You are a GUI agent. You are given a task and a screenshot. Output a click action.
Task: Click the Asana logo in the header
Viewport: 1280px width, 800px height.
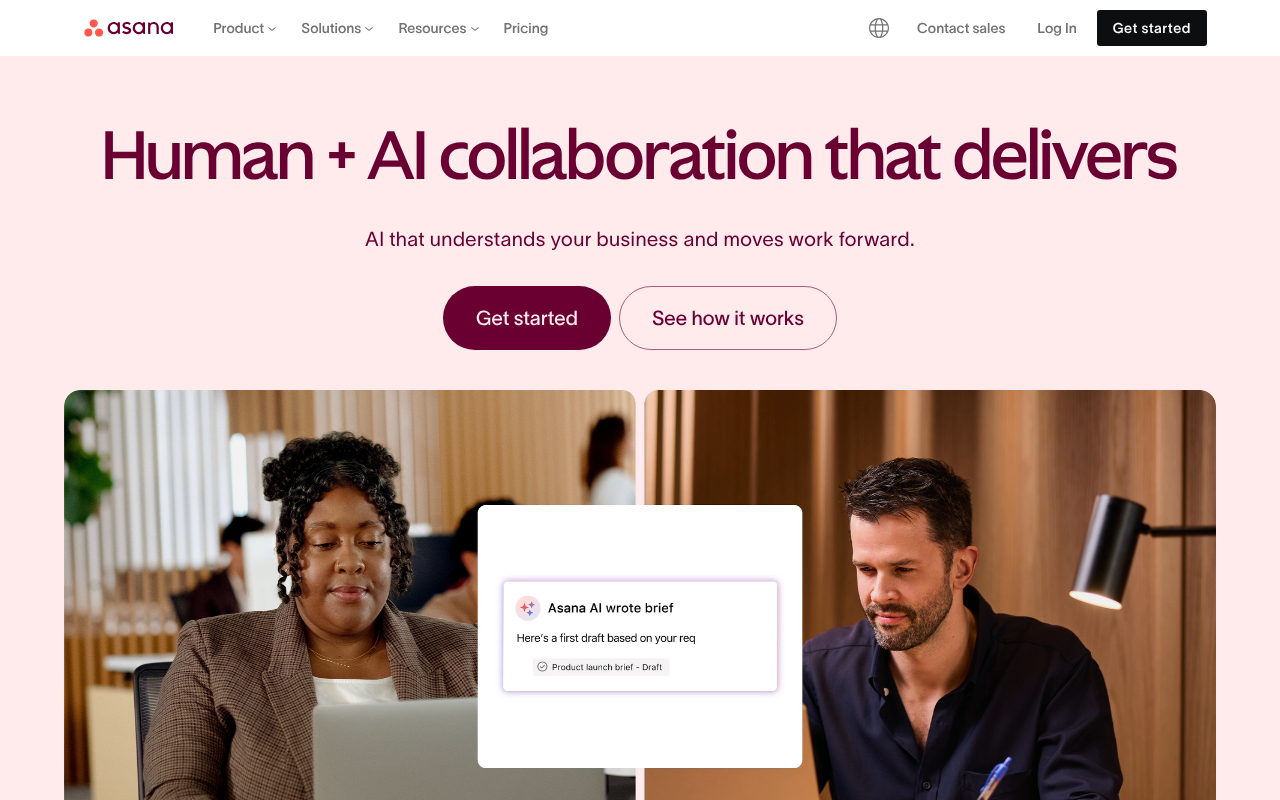click(x=128, y=28)
